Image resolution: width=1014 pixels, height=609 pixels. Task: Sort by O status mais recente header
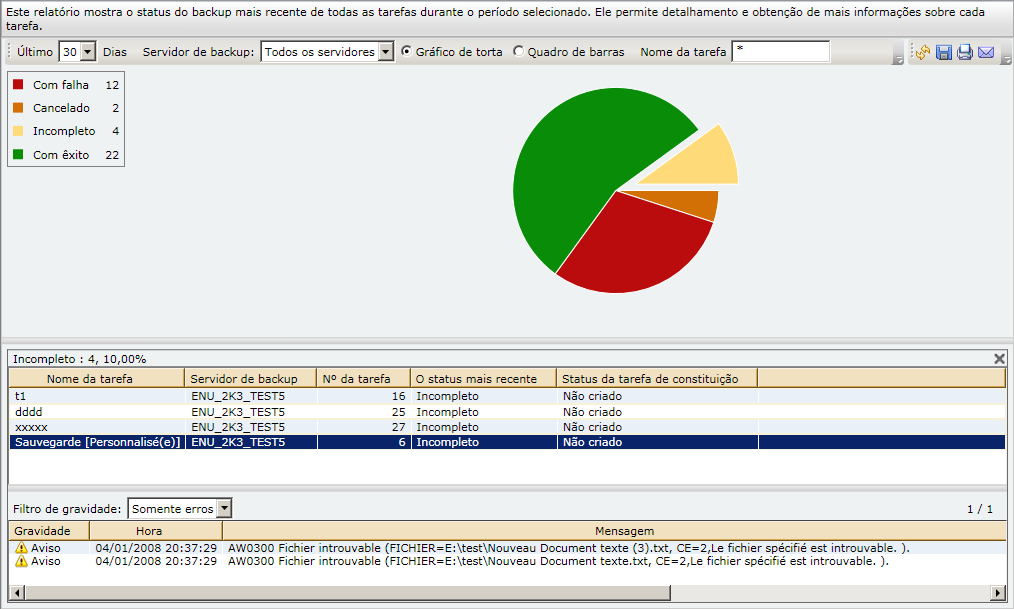tap(484, 379)
